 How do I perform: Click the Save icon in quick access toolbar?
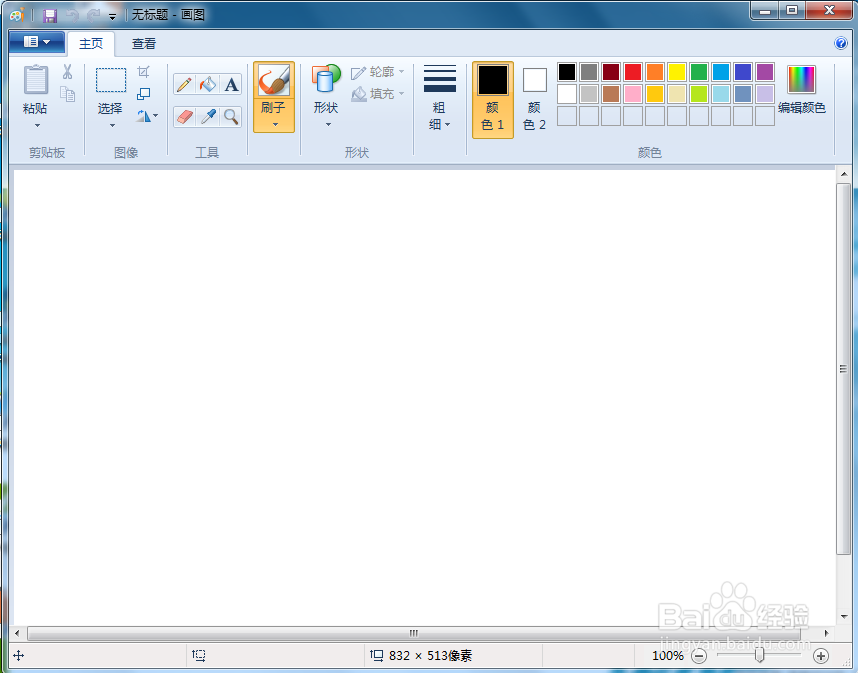pos(50,15)
